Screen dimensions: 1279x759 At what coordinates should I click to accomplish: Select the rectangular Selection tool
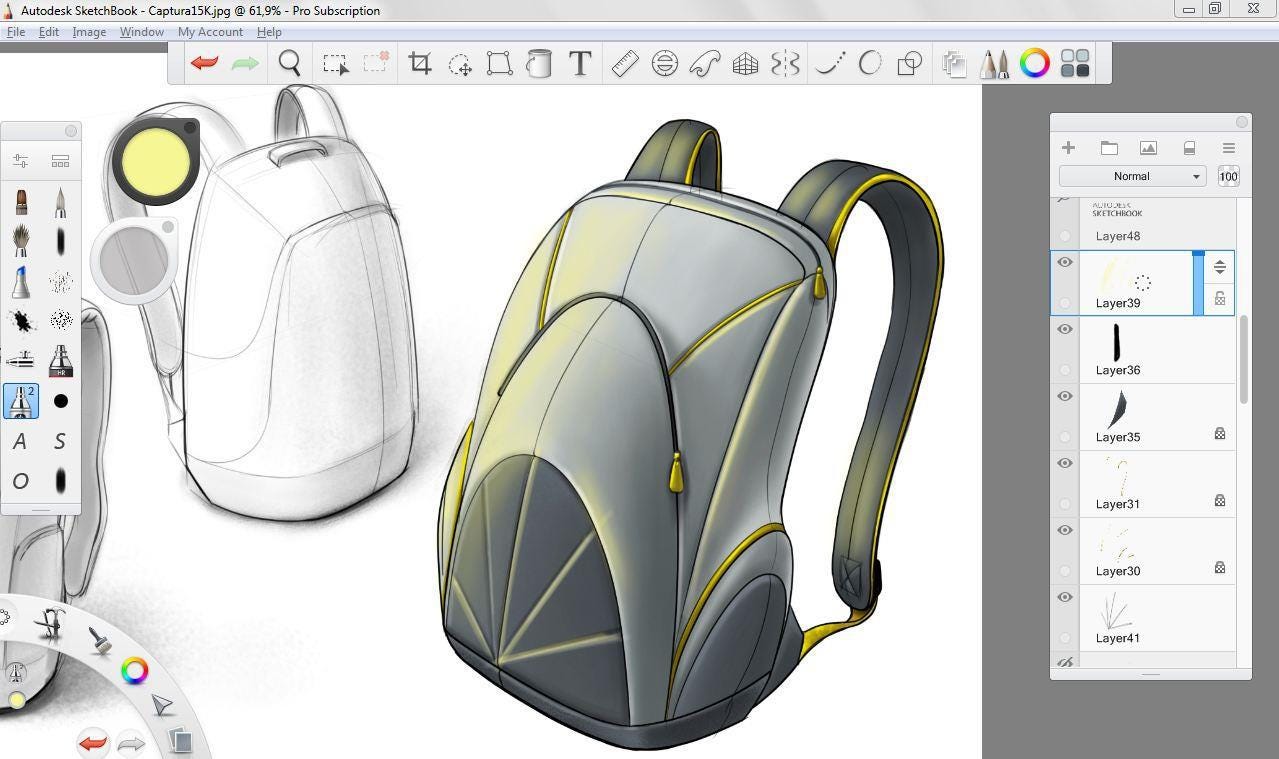pyautogui.click(x=336, y=64)
